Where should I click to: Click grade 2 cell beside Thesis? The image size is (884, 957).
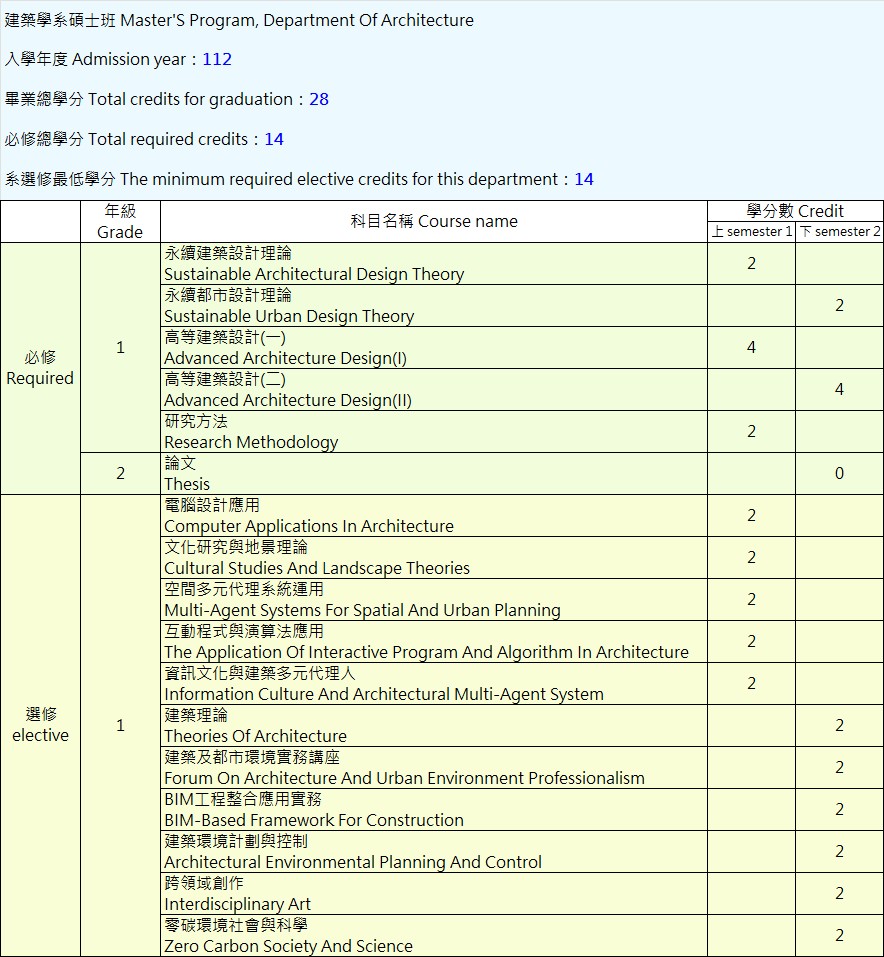[120, 474]
